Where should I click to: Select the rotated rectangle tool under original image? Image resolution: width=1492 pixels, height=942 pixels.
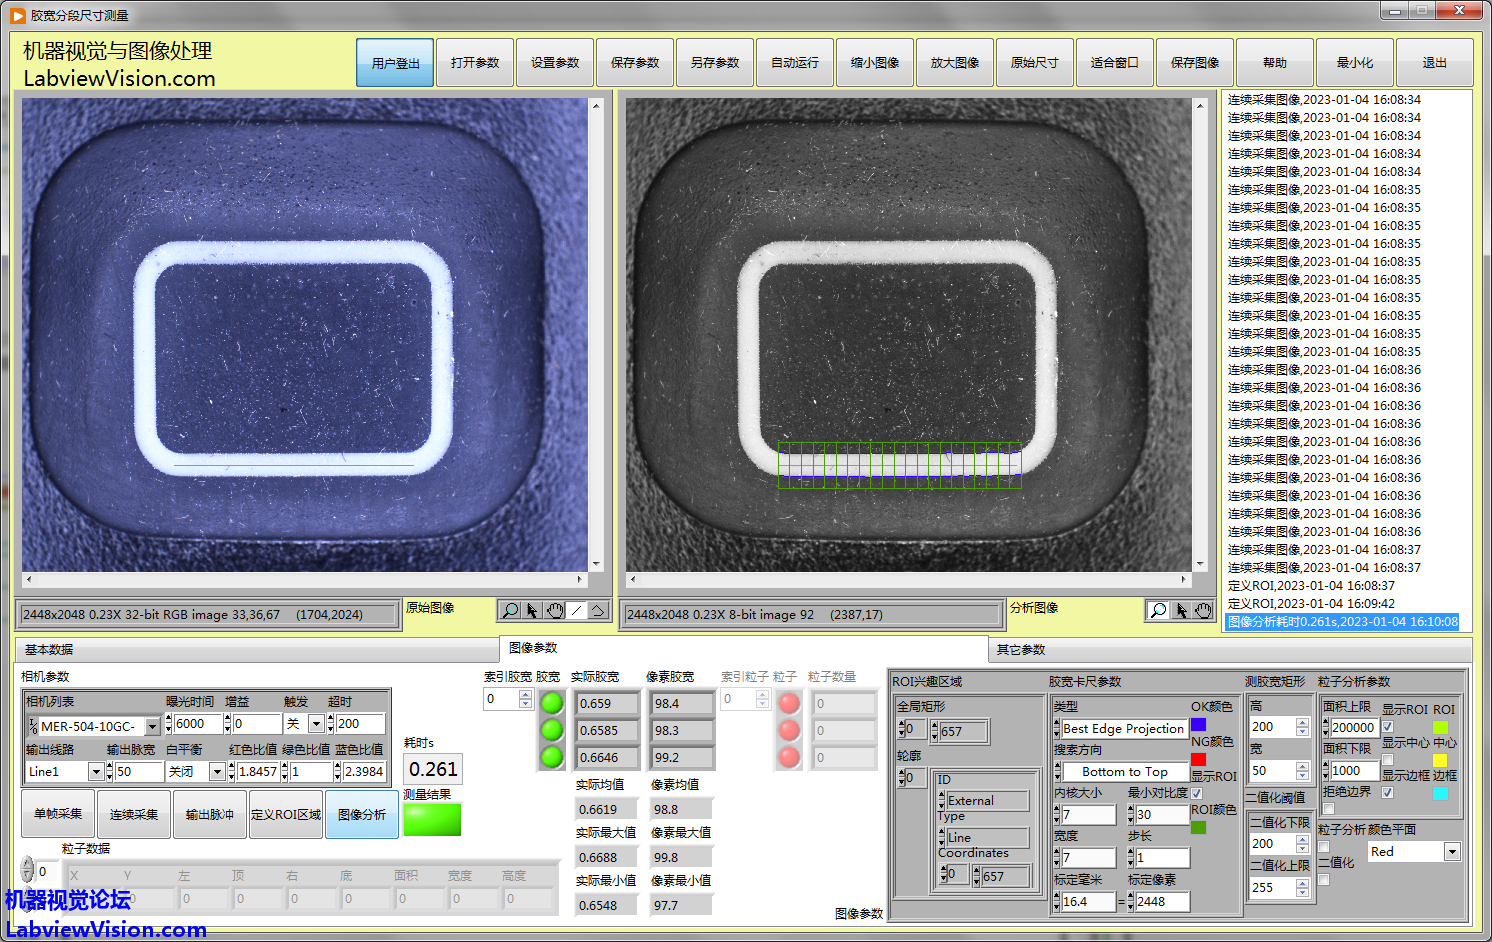[x=598, y=610]
